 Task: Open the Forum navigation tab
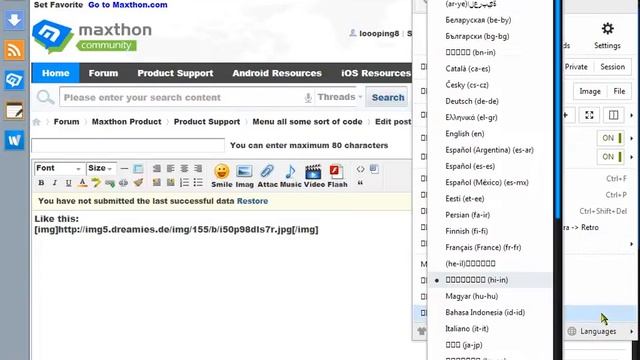(103, 73)
